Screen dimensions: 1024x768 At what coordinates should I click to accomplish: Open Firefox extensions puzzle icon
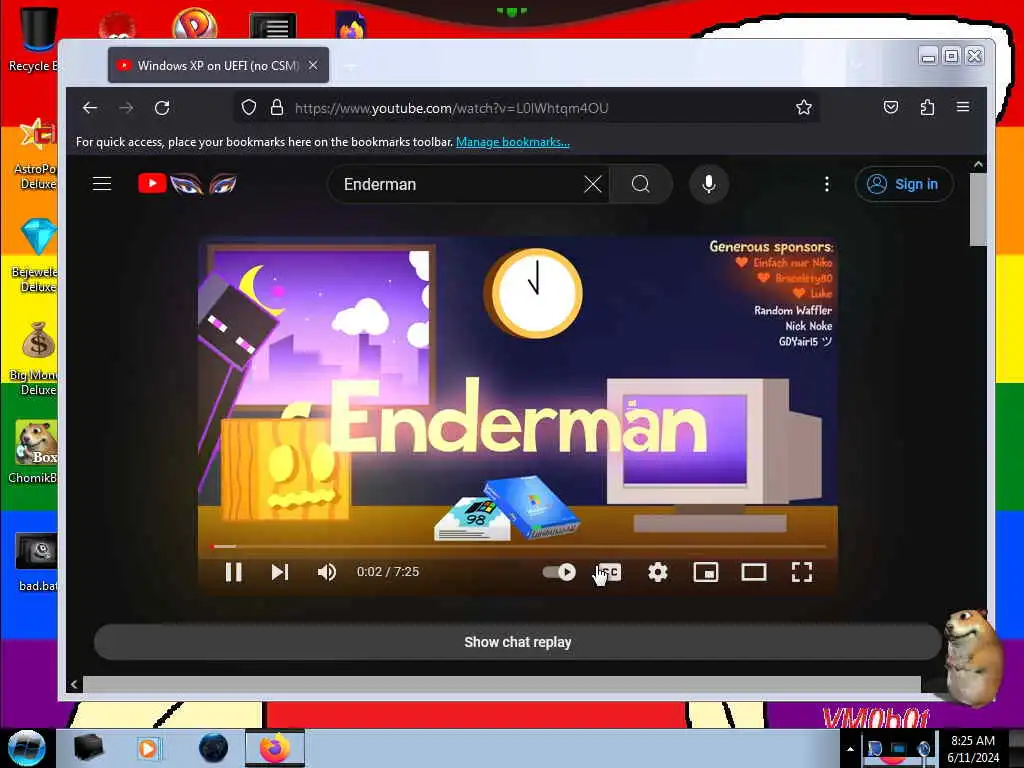[x=927, y=108]
